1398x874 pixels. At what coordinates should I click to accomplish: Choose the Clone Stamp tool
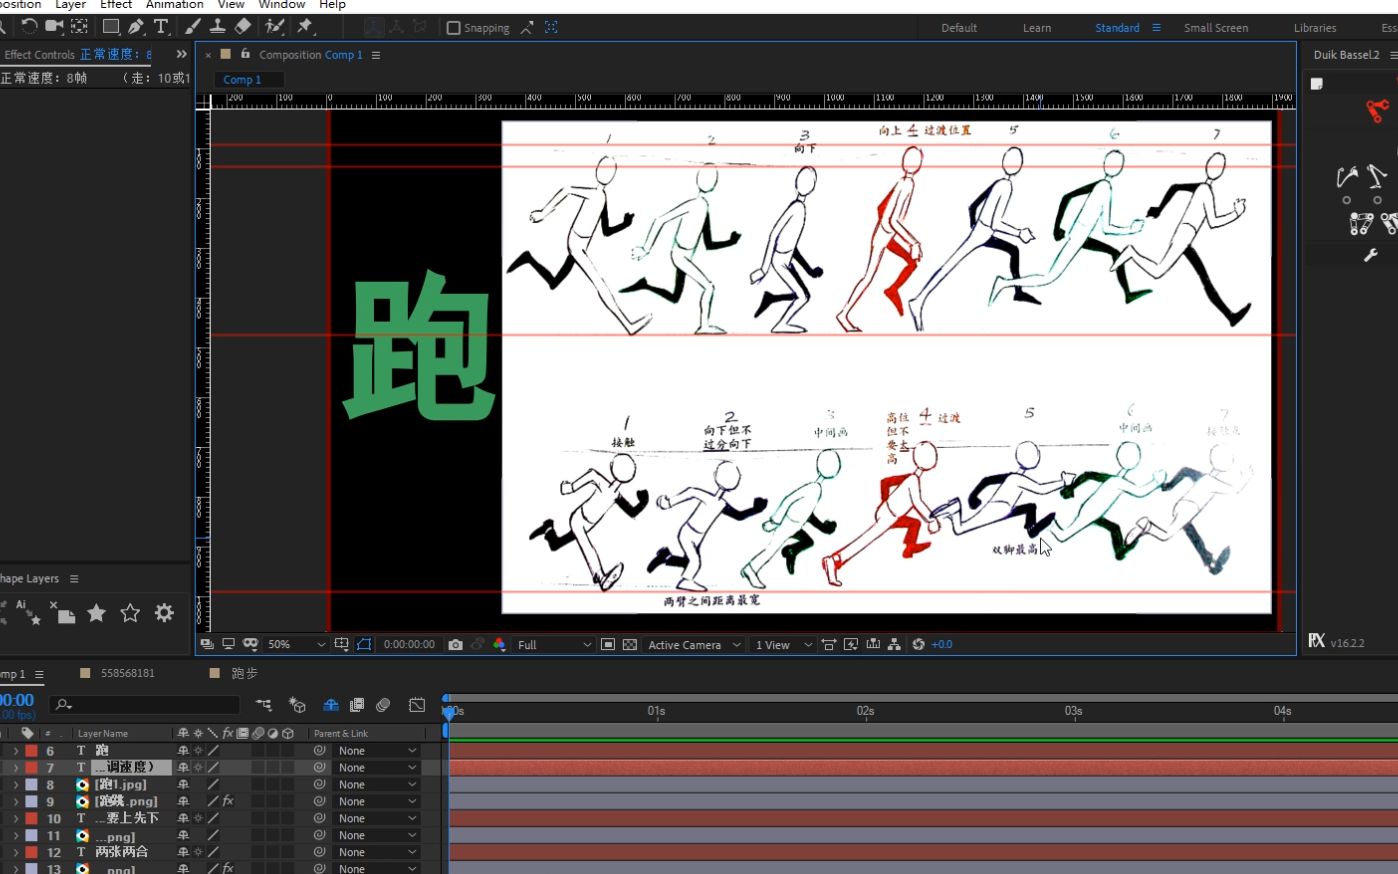216,27
